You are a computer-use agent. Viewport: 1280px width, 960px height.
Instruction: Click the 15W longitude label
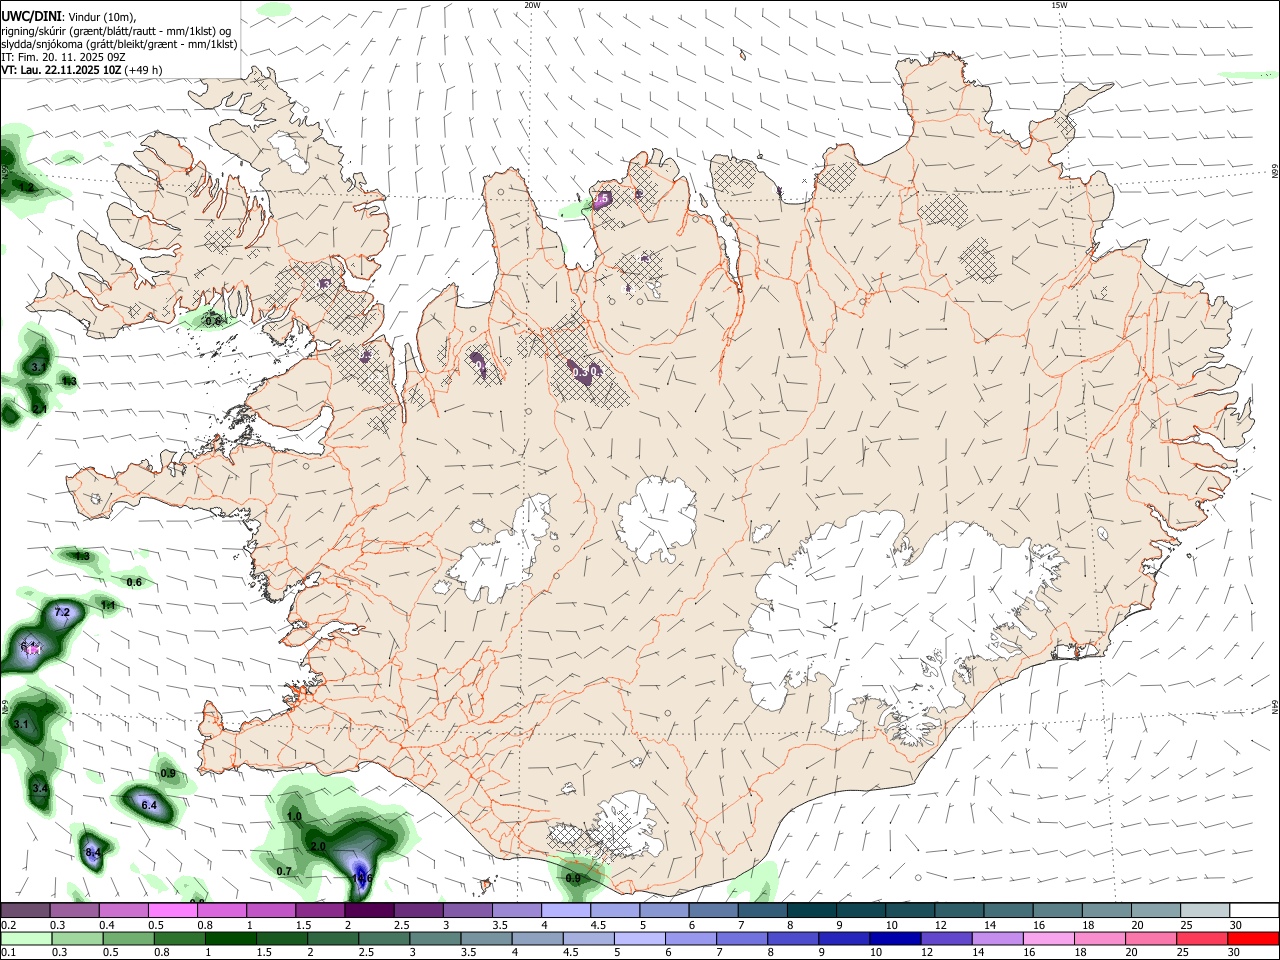[x=1059, y=5]
